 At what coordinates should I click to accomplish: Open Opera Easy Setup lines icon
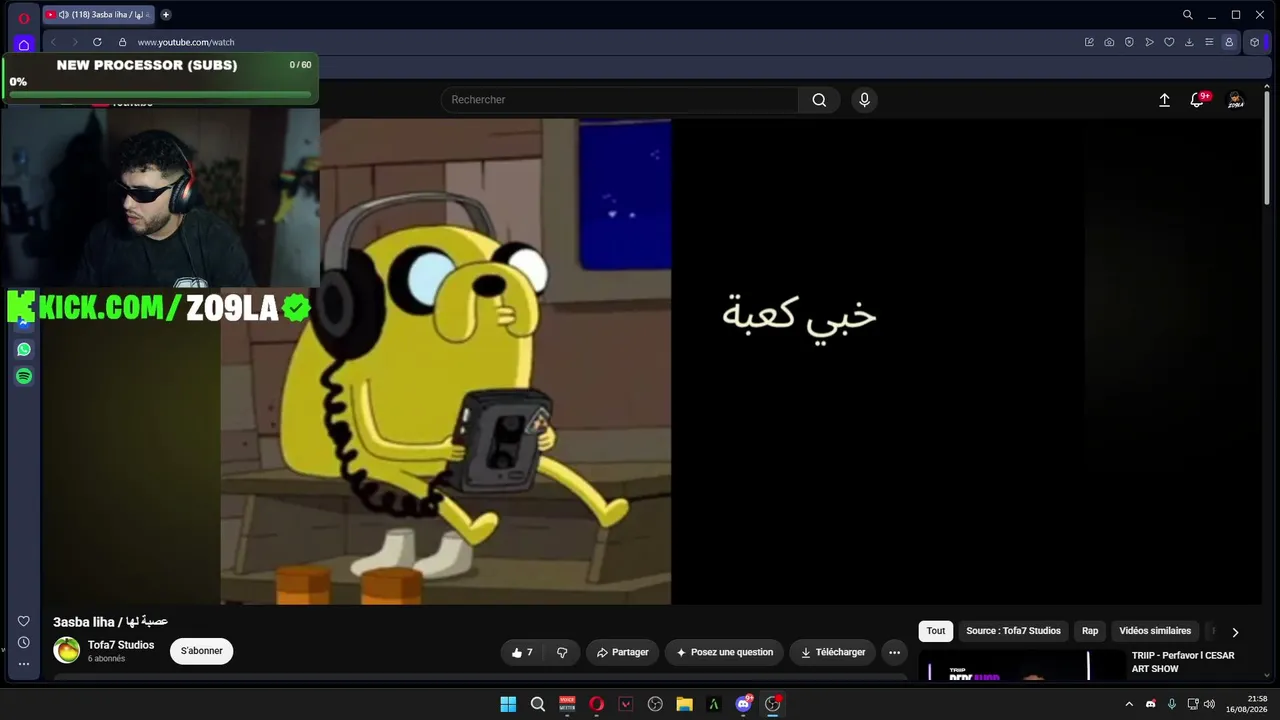pyautogui.click(x=1209, y=42)
